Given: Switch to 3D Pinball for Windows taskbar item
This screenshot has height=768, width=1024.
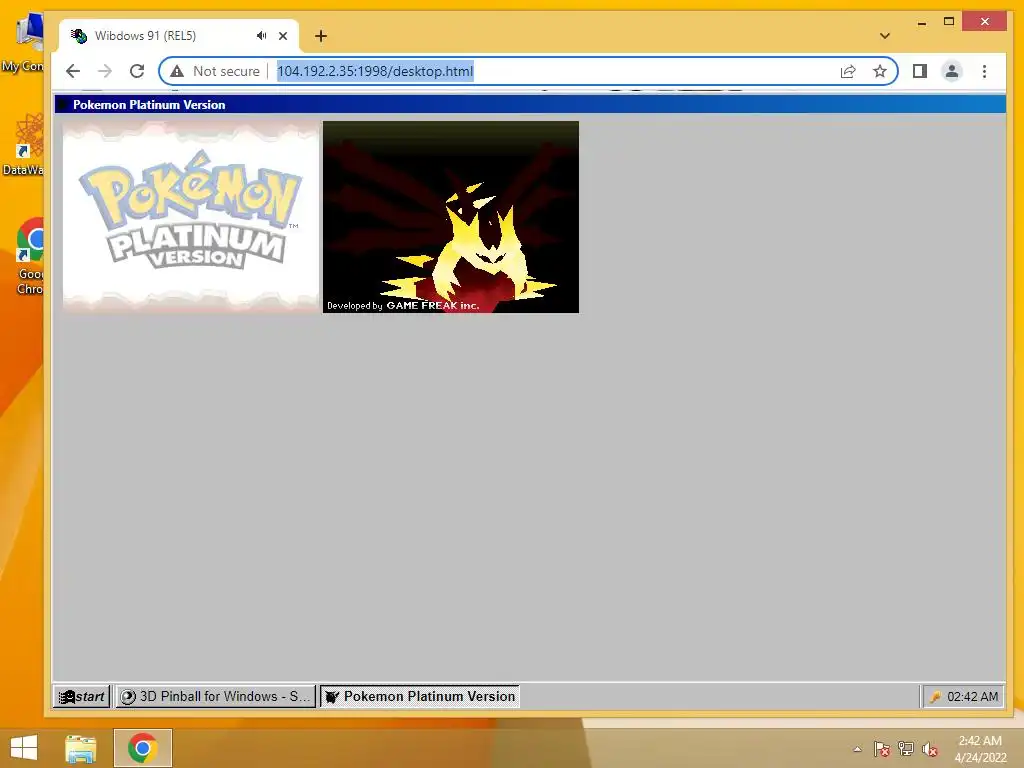Looking at the screenshot, I should [x=216, y=696].
